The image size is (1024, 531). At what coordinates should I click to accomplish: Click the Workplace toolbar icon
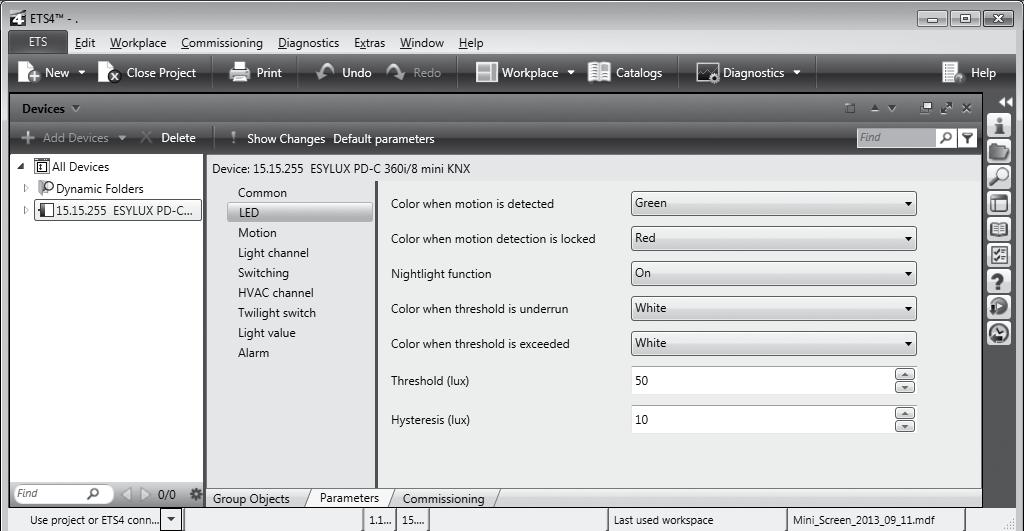[487, 72]
